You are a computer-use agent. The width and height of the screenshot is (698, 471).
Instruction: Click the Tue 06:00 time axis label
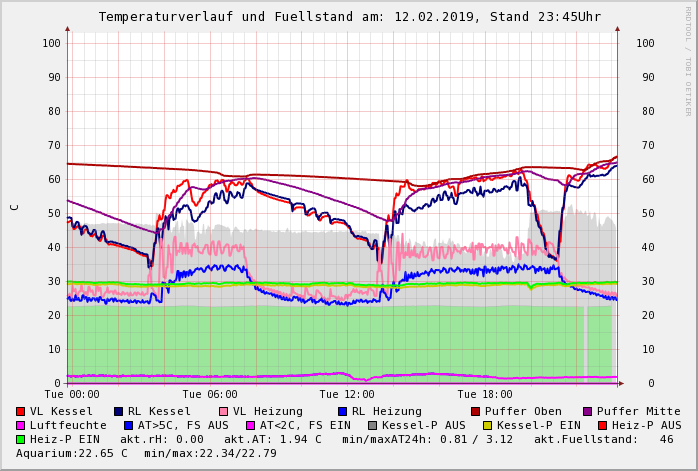(x=210, y=394)
